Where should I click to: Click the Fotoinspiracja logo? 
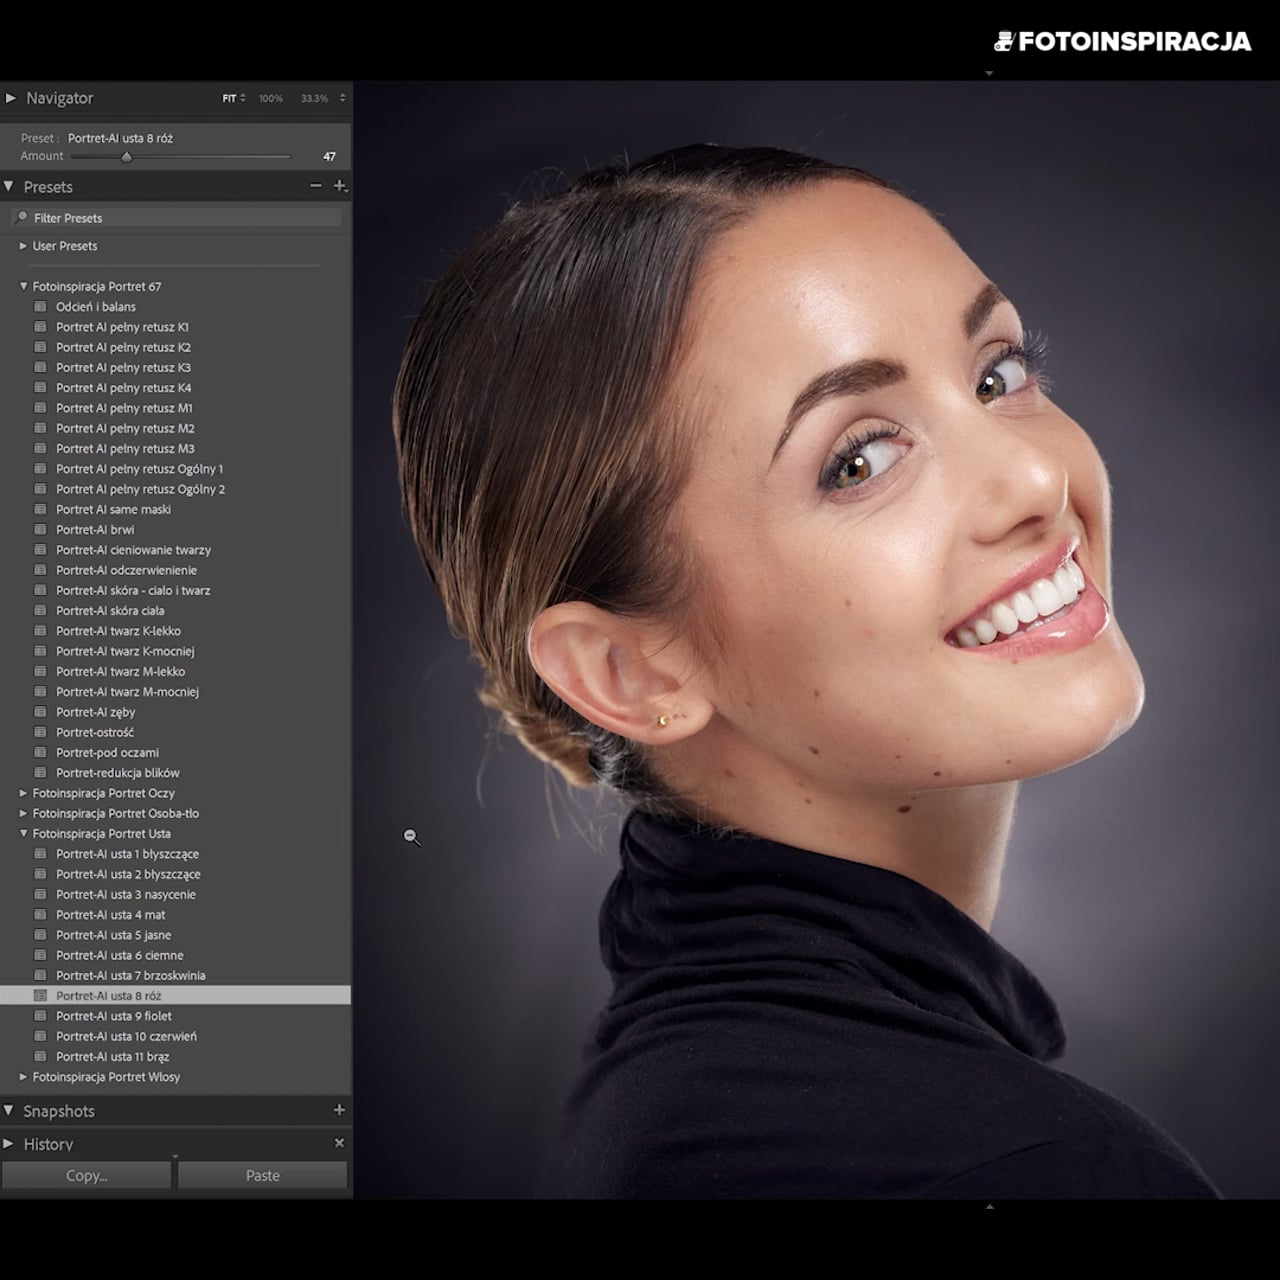click(x=1123, y=41)
